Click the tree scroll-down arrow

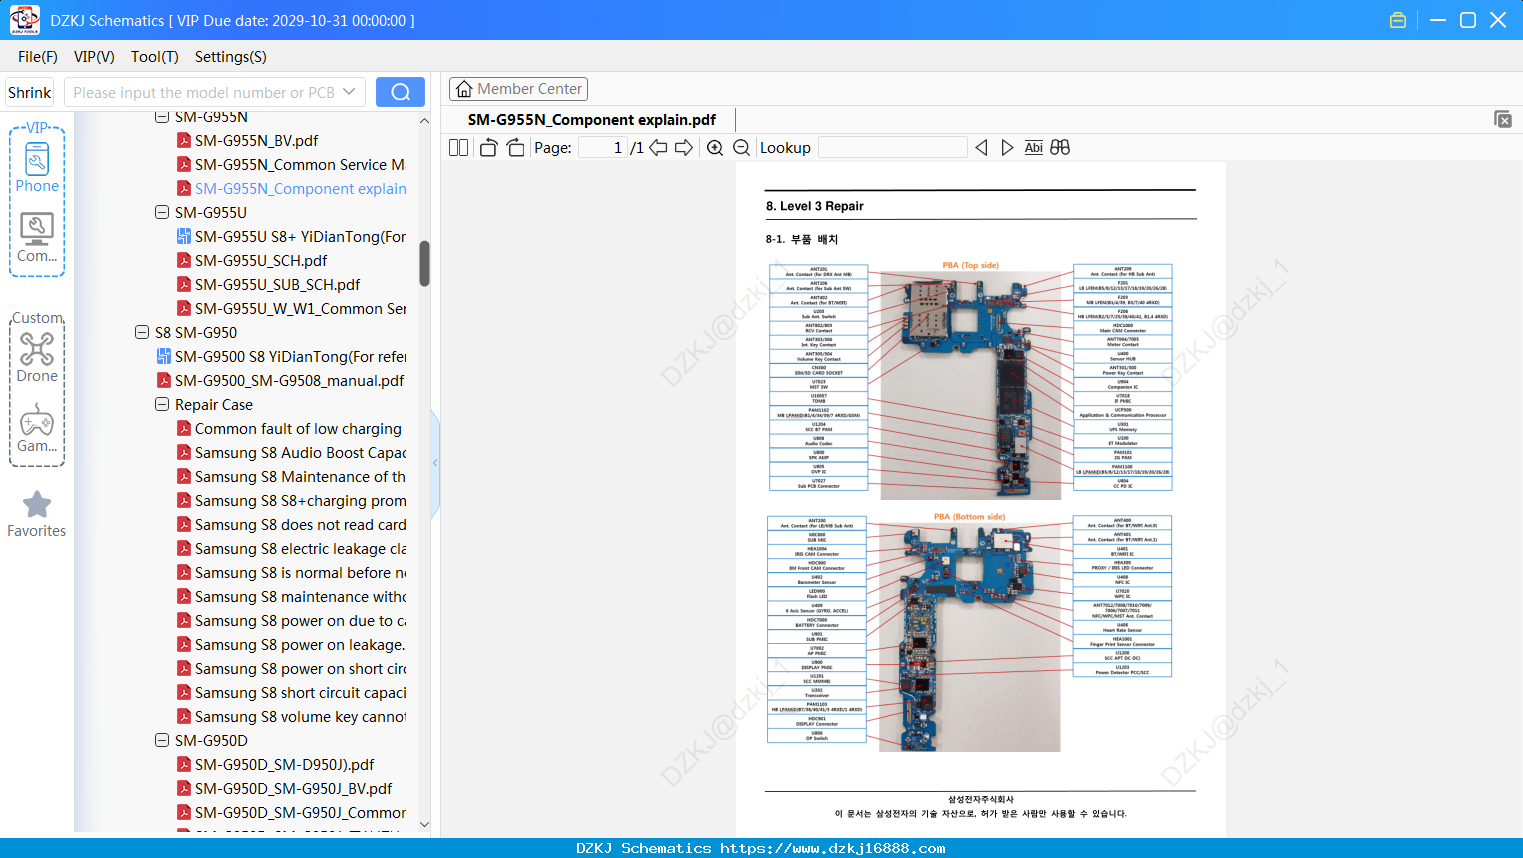coord(424,825)
